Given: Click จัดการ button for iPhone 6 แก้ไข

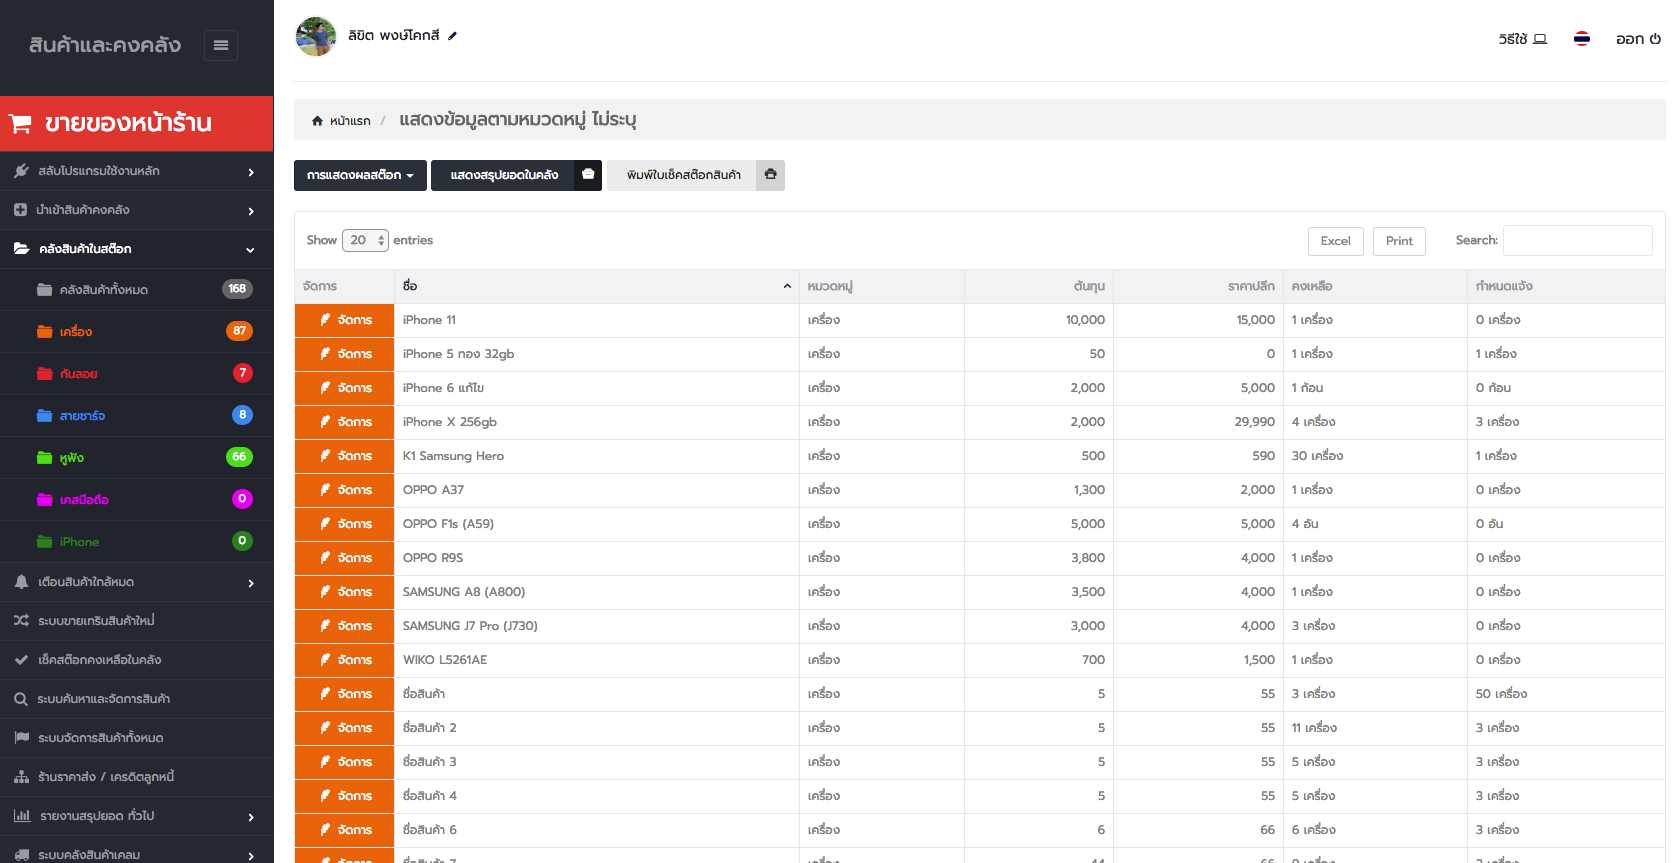Looking at the screenshot, I should pos(345,388).
